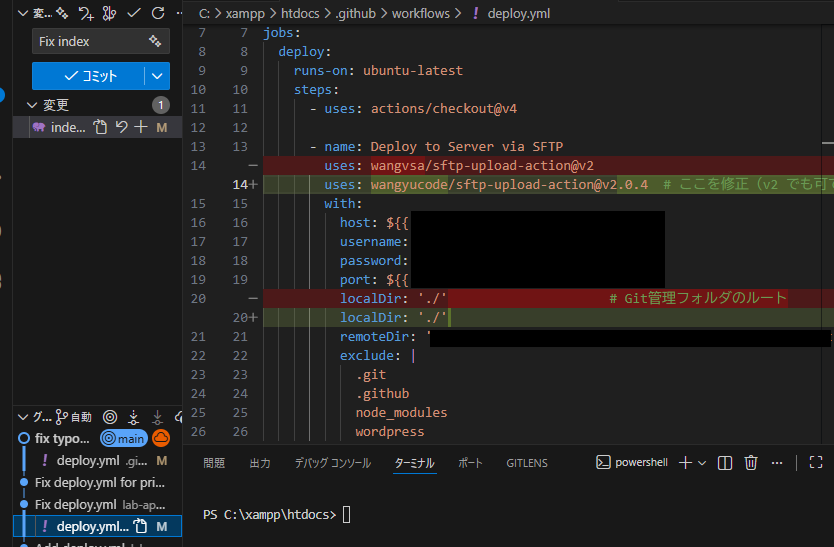Click the refresh icon in source control header
834x547 pixels.
pos(158,13)
